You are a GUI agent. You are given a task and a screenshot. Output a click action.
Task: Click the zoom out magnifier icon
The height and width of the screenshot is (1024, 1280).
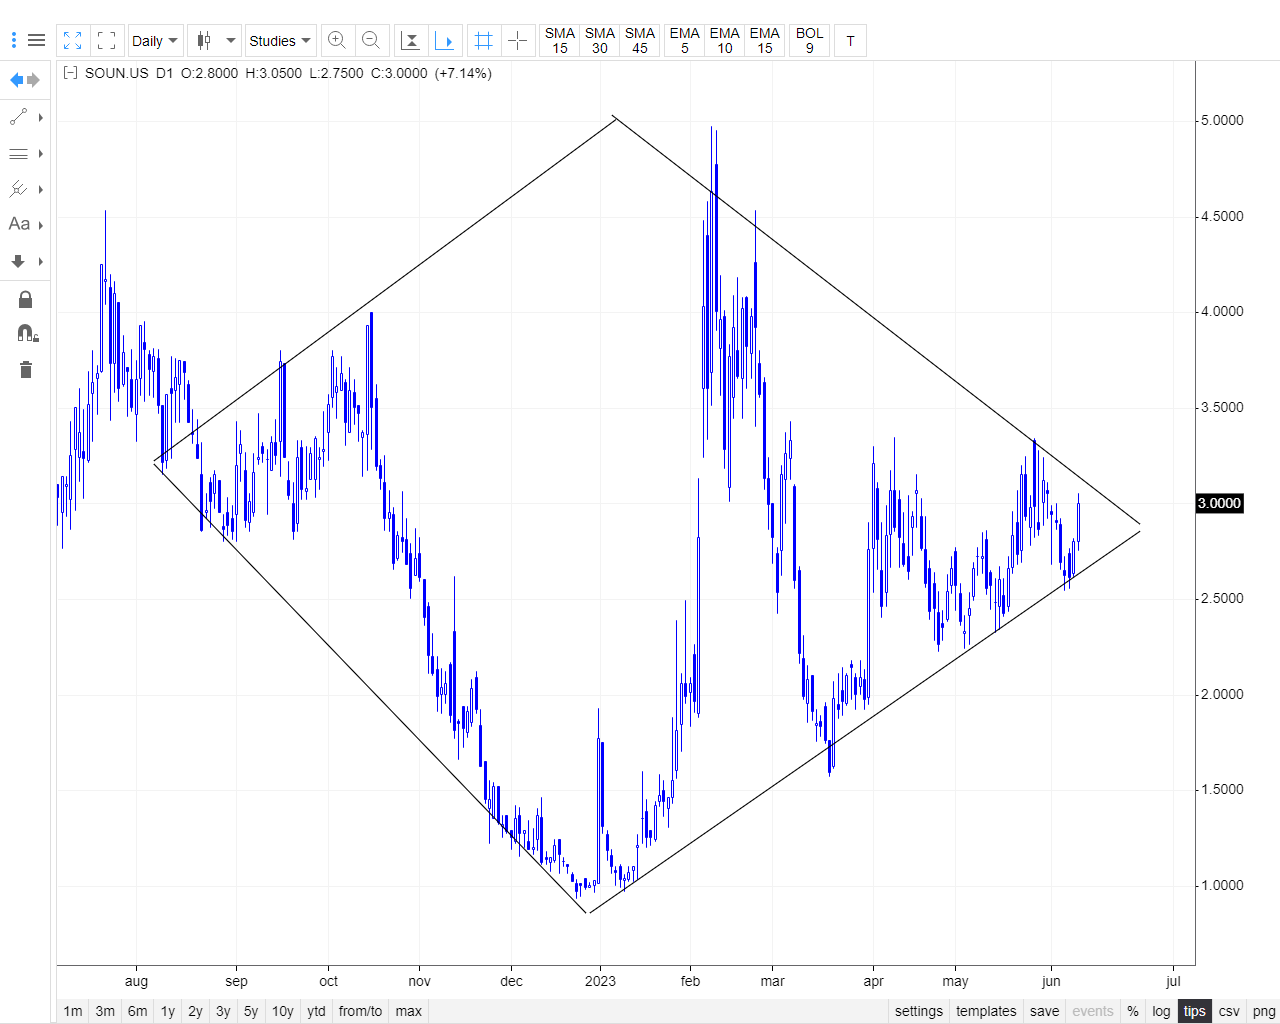point(371,40)
